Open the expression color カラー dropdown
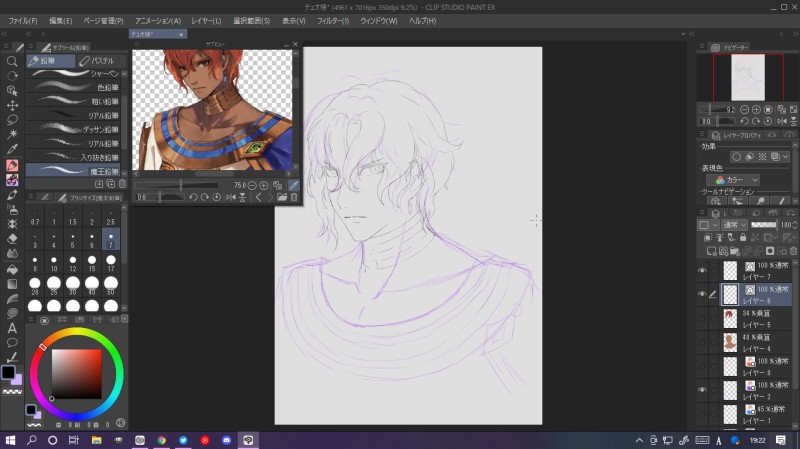Image resolution: width=800 pixels, height=449 pixels. [733, 180]
